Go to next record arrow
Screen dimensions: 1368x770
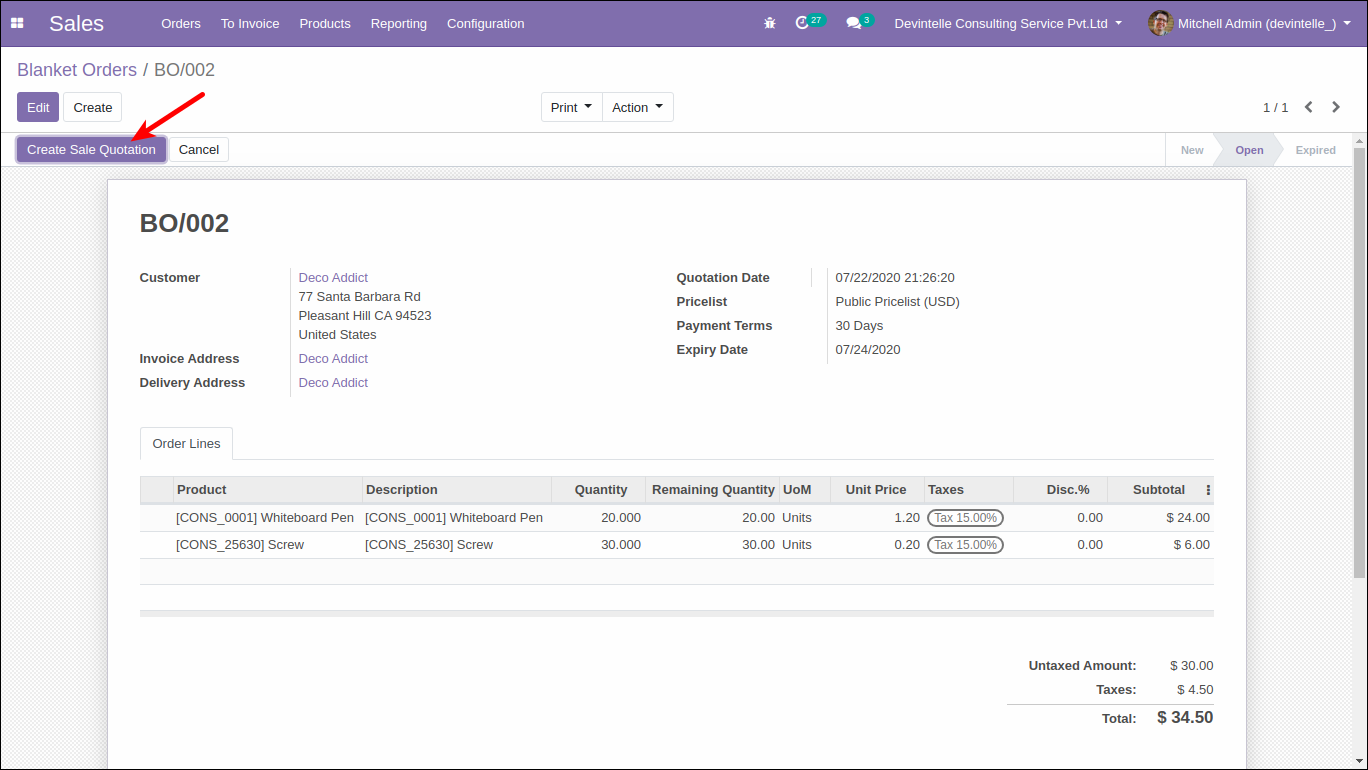tap(1336, 107)
